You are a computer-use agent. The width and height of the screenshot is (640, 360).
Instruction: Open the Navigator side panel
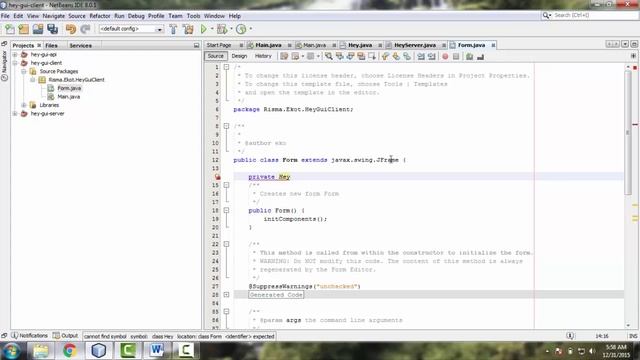pyautogui.click(x=4, y=65)
